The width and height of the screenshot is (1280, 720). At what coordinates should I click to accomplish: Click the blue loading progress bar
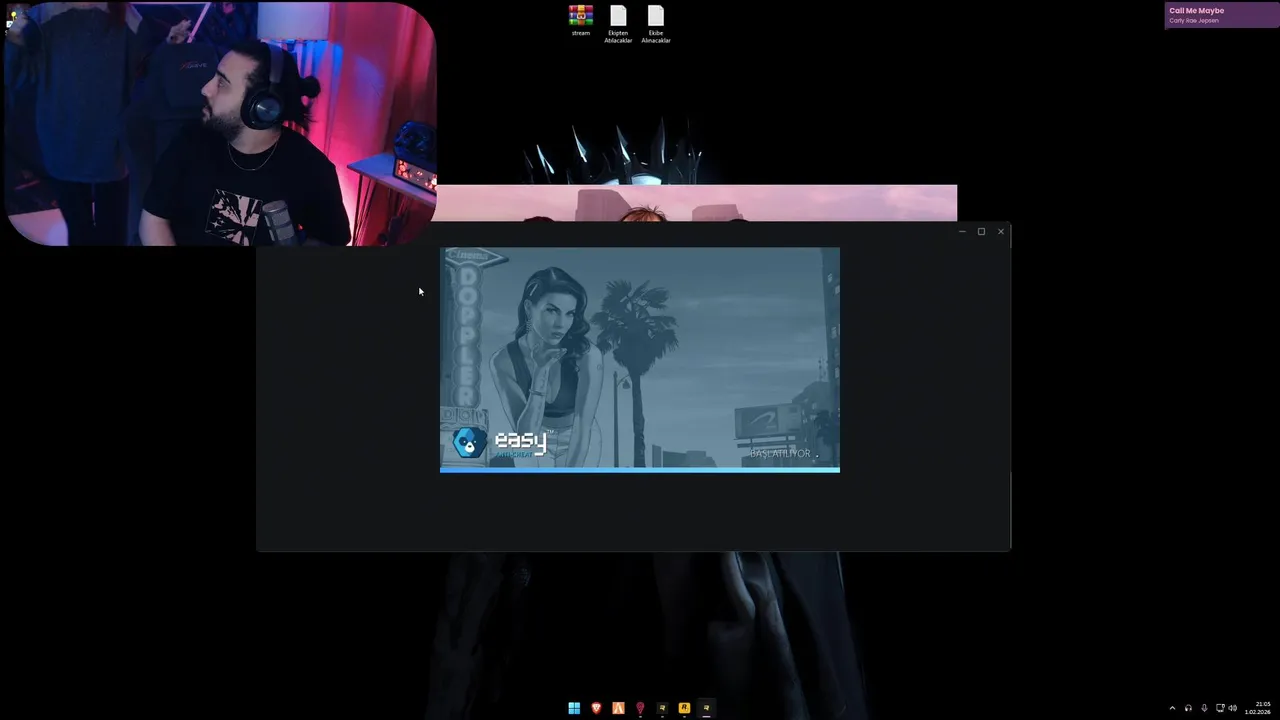640,470
